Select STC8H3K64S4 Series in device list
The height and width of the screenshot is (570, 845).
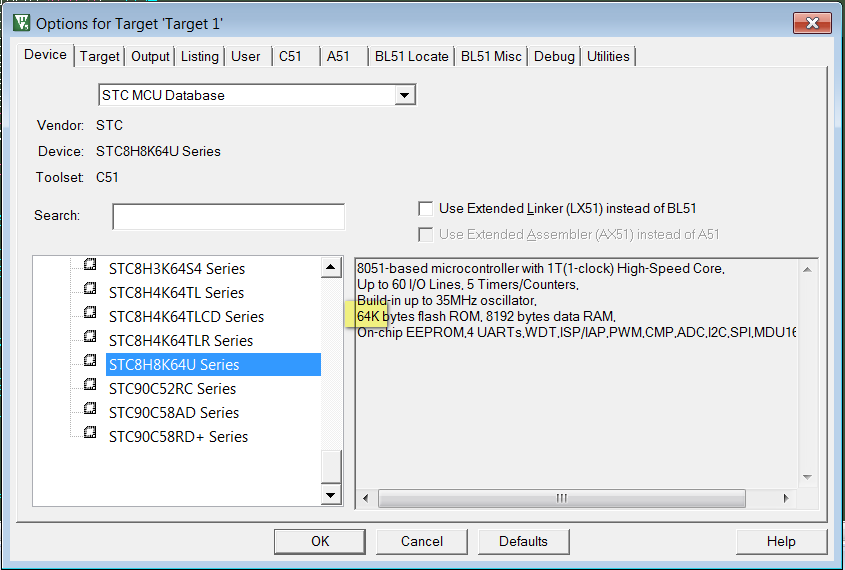tap(177, 269)
